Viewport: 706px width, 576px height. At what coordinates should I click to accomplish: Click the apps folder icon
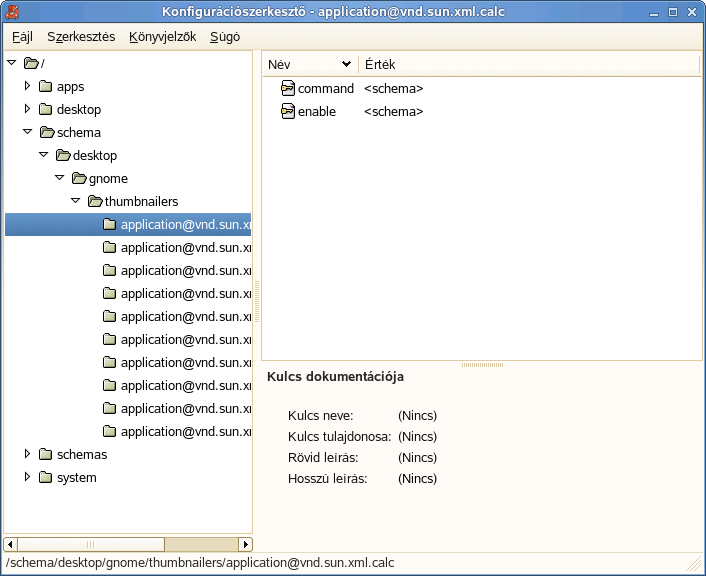coord(45,86)
